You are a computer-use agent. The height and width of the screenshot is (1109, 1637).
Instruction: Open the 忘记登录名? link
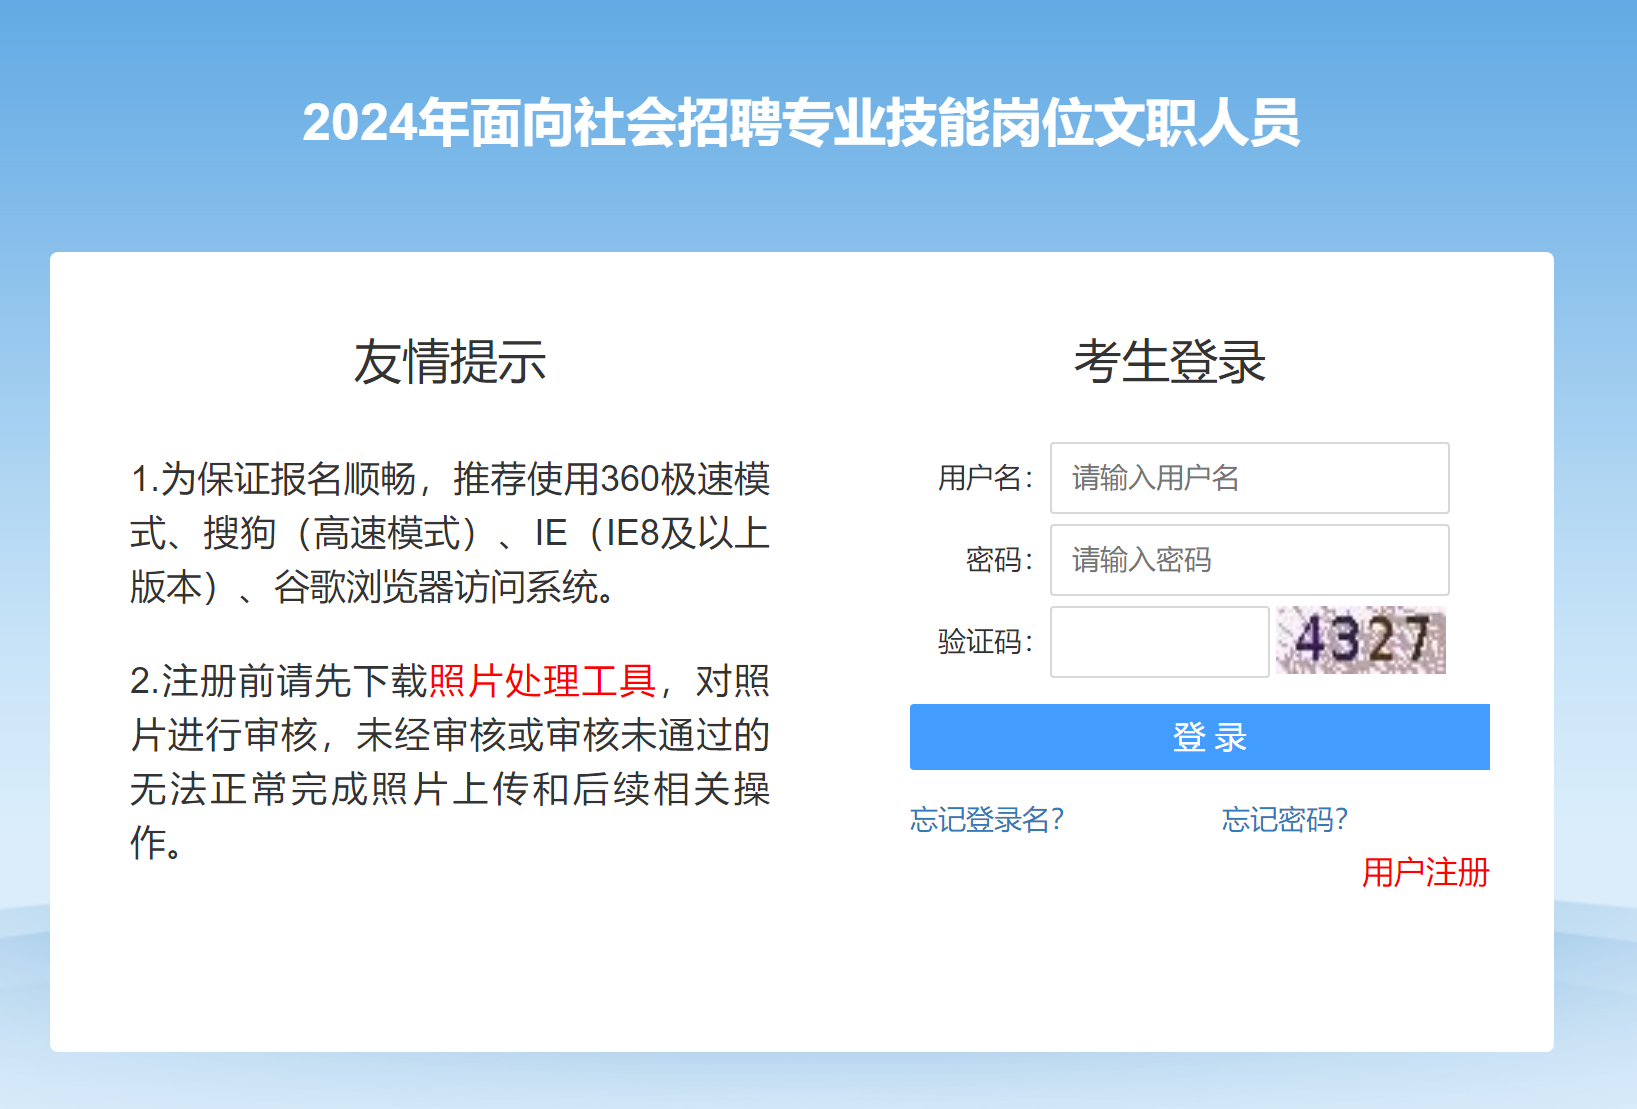pyautogui.click(x=987, y=820)
